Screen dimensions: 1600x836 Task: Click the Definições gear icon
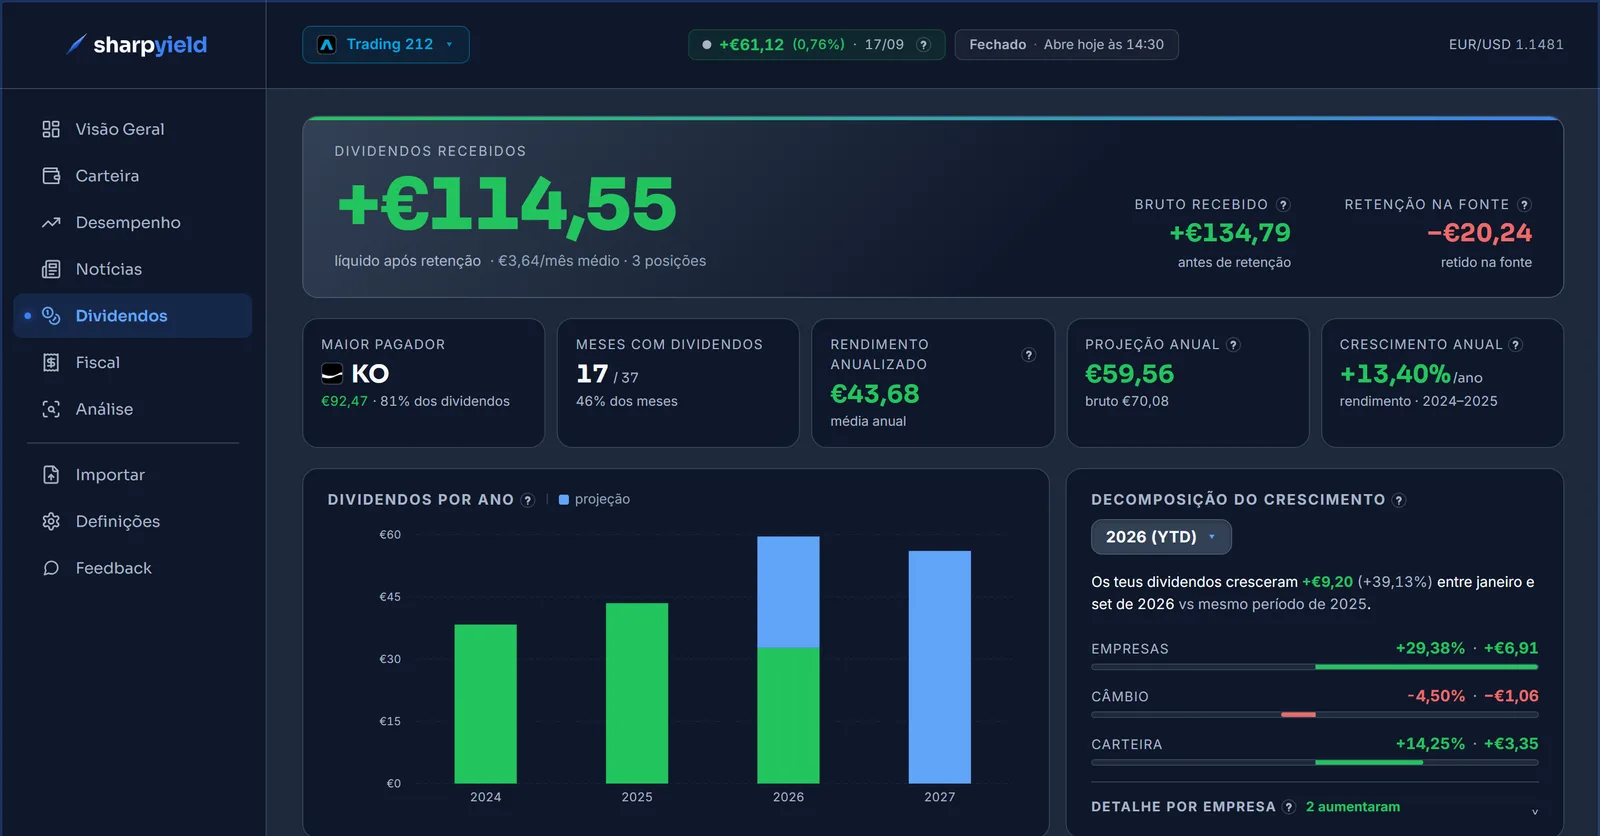[51, 521]
